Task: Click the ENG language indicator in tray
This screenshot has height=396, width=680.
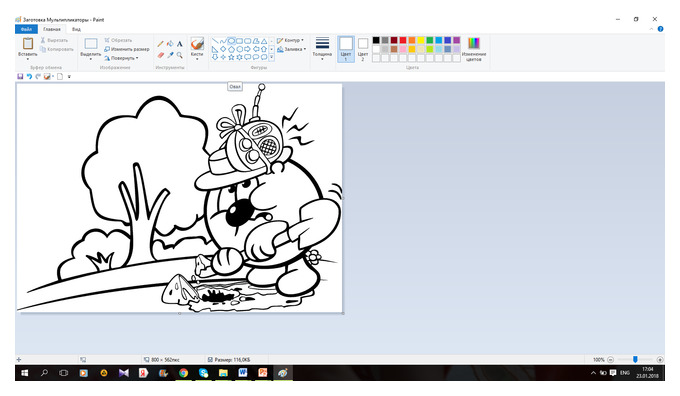Action: tap(624, 373)
